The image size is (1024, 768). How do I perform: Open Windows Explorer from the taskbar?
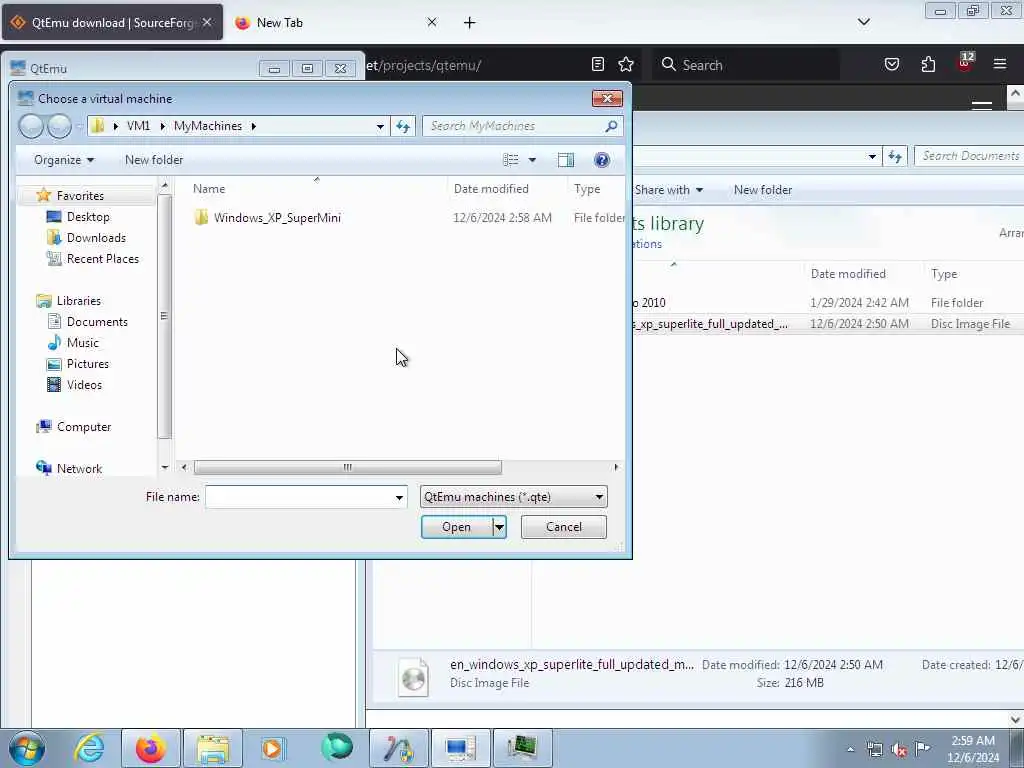(x=213, y=748)
